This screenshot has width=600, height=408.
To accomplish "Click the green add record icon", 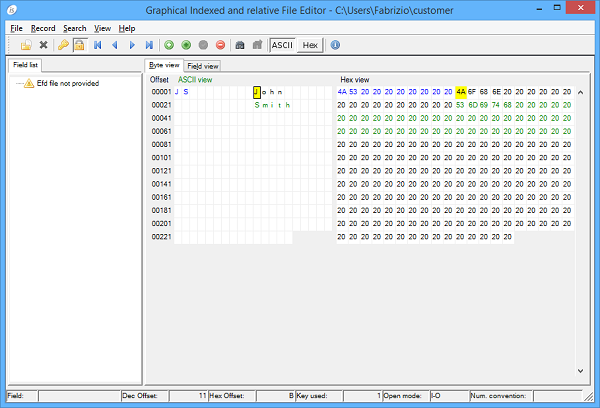I will pos(169,45).
